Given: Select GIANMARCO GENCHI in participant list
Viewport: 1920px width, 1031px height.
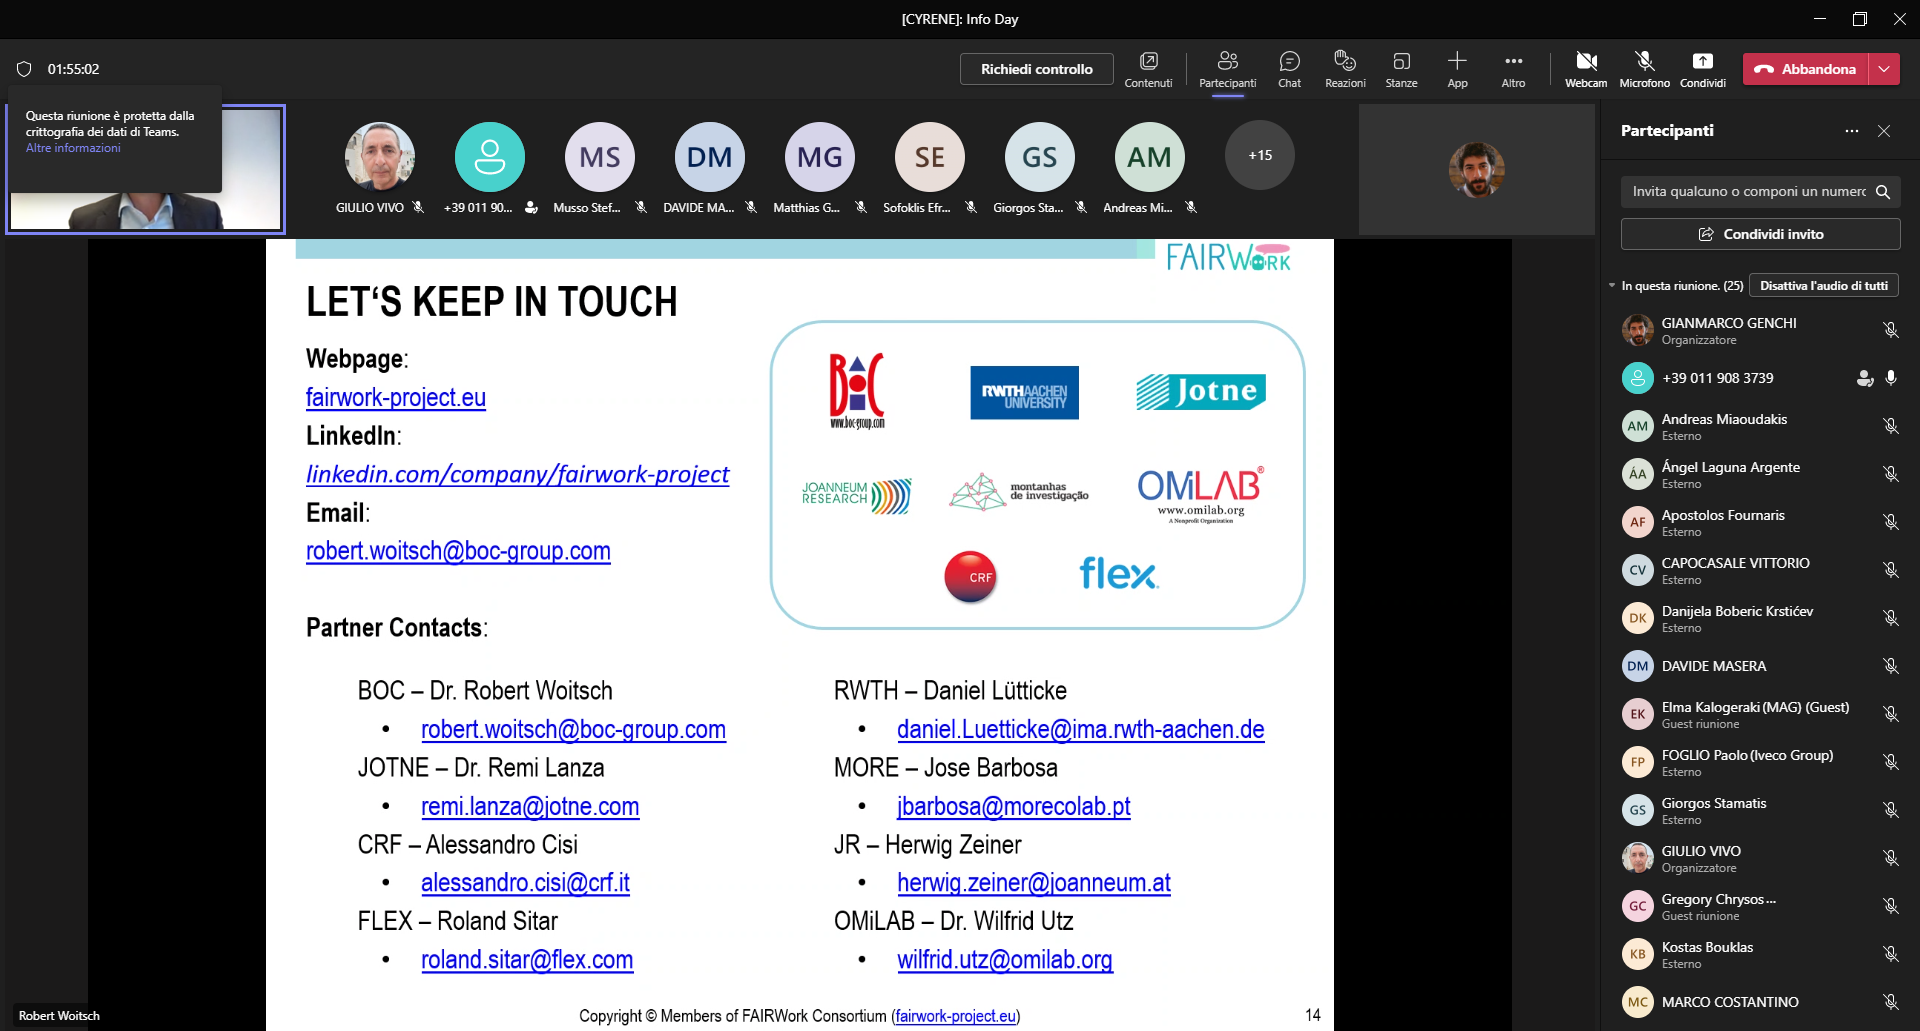Looking at the screenshot, I should (x=1760, y=330).
